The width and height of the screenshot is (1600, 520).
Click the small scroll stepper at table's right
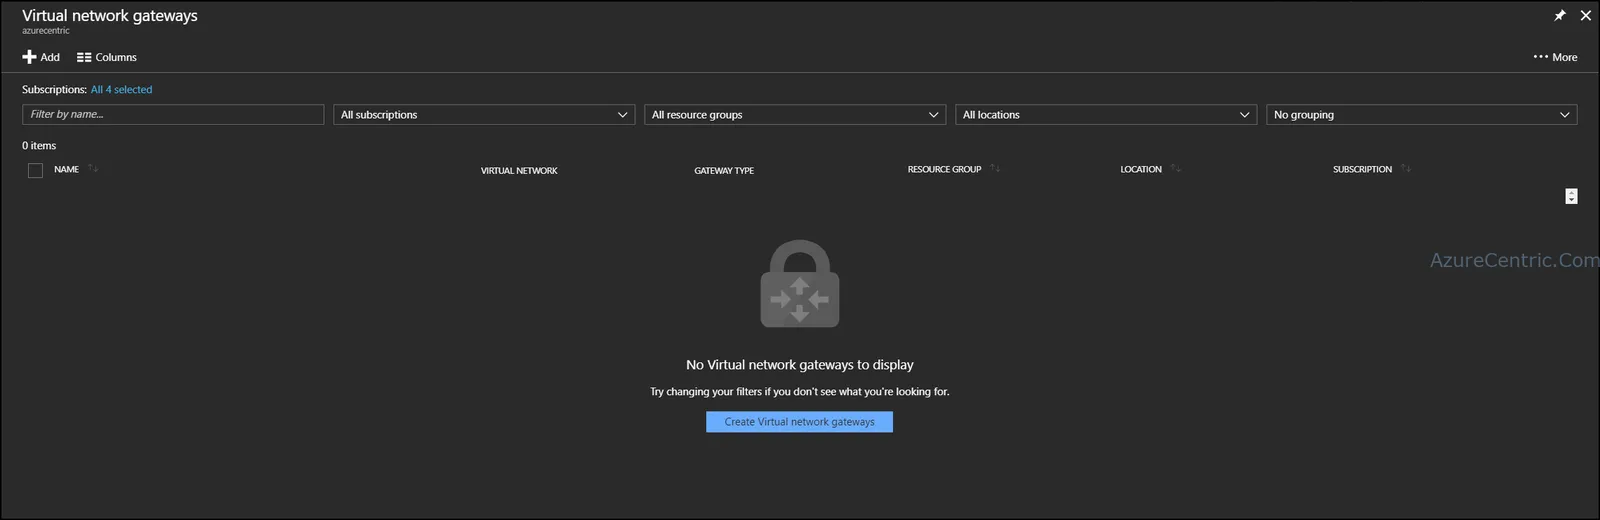1571,196
